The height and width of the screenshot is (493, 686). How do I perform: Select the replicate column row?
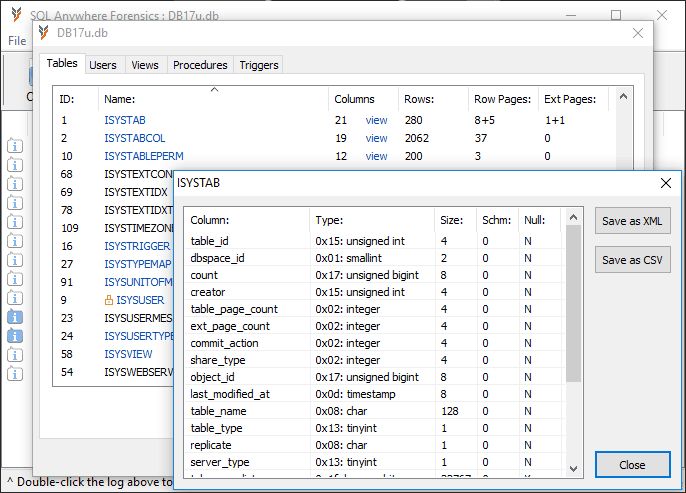[x=374, y=445]
